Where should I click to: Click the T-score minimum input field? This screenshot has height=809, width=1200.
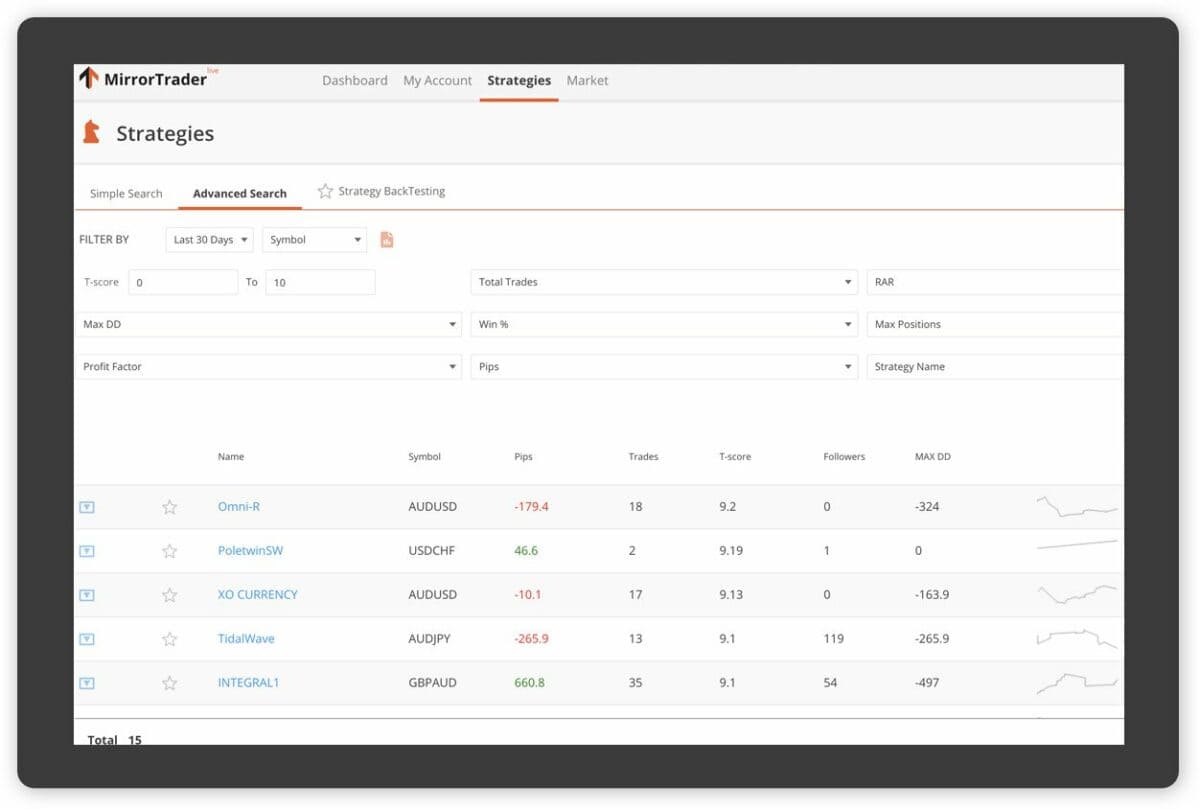pyautogui.click(x=183, y=282)
